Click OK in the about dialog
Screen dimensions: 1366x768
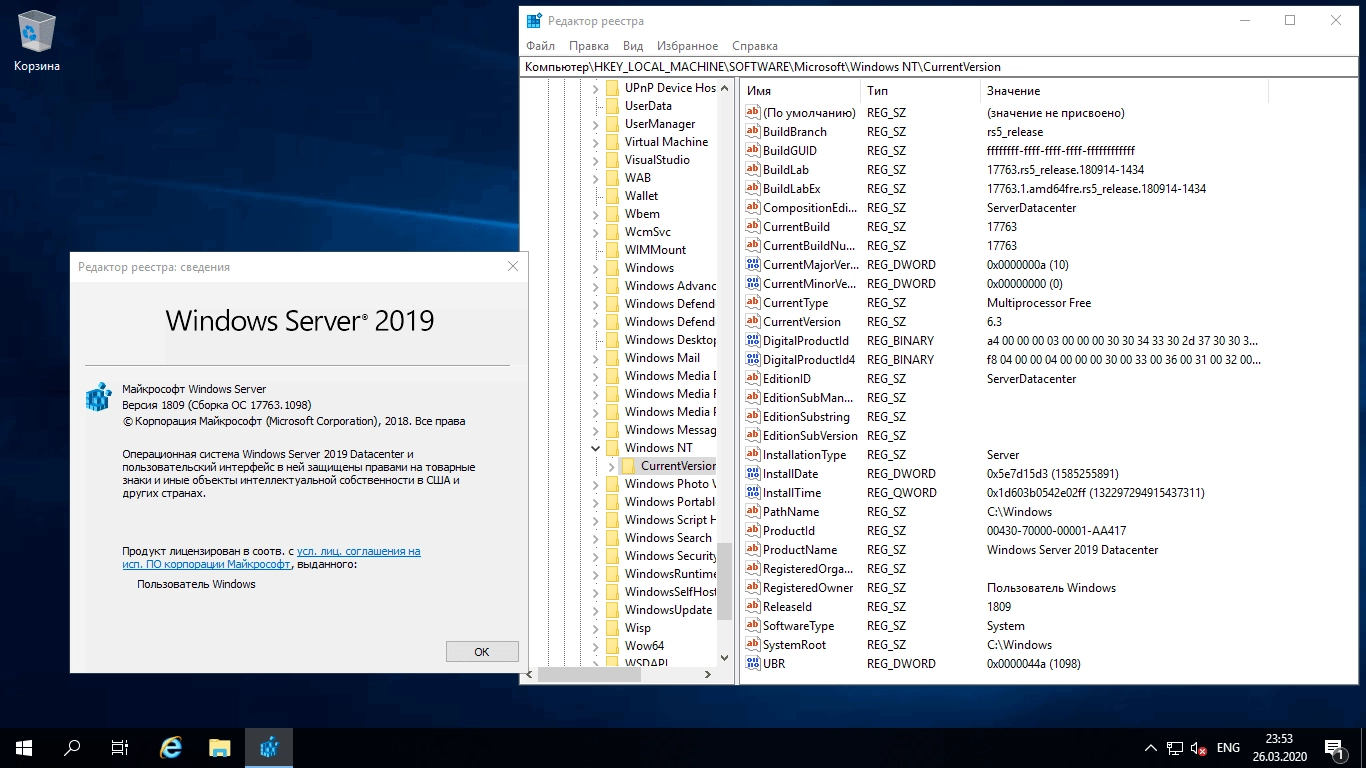click(x=482, y=651)
